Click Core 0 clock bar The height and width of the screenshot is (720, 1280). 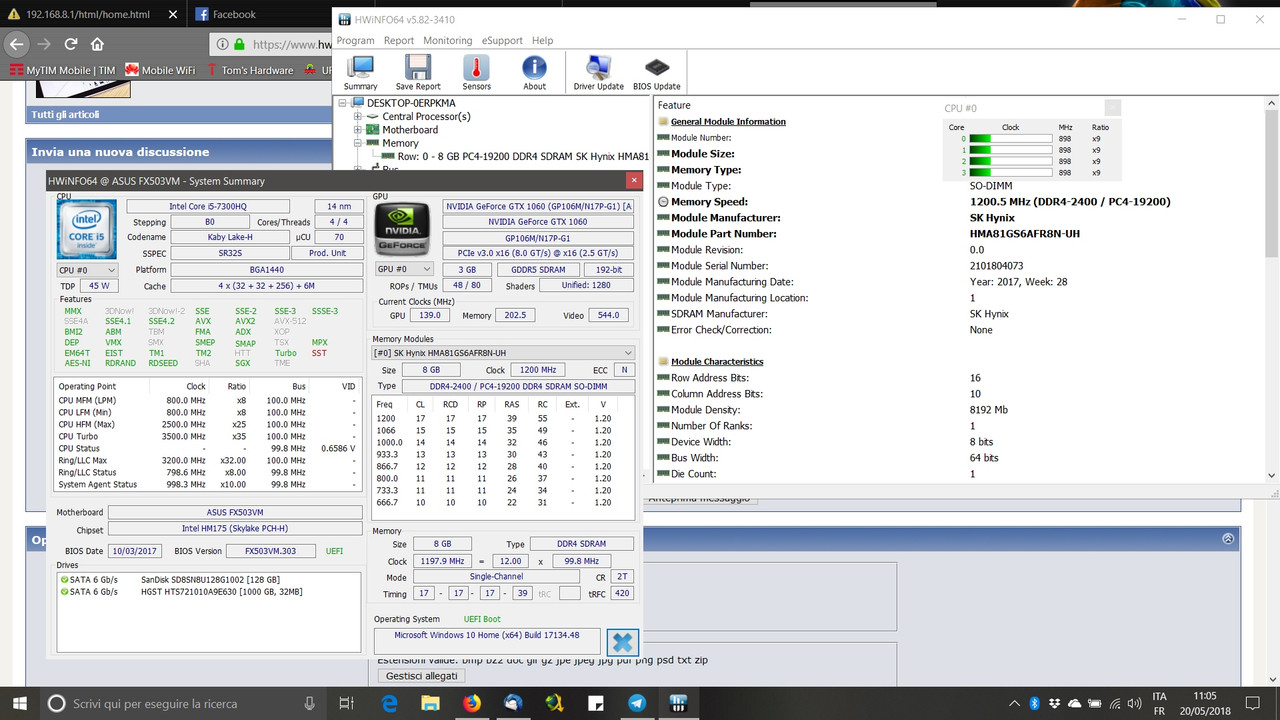(1011, 139)
